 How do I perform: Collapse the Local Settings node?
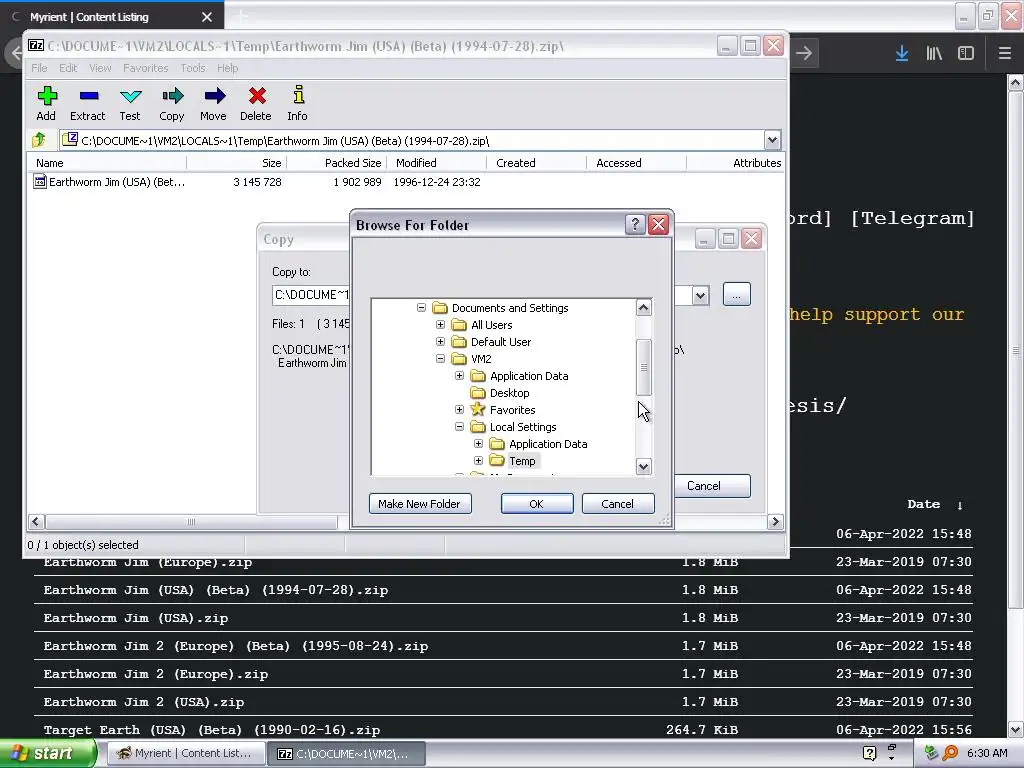(459, 426)
